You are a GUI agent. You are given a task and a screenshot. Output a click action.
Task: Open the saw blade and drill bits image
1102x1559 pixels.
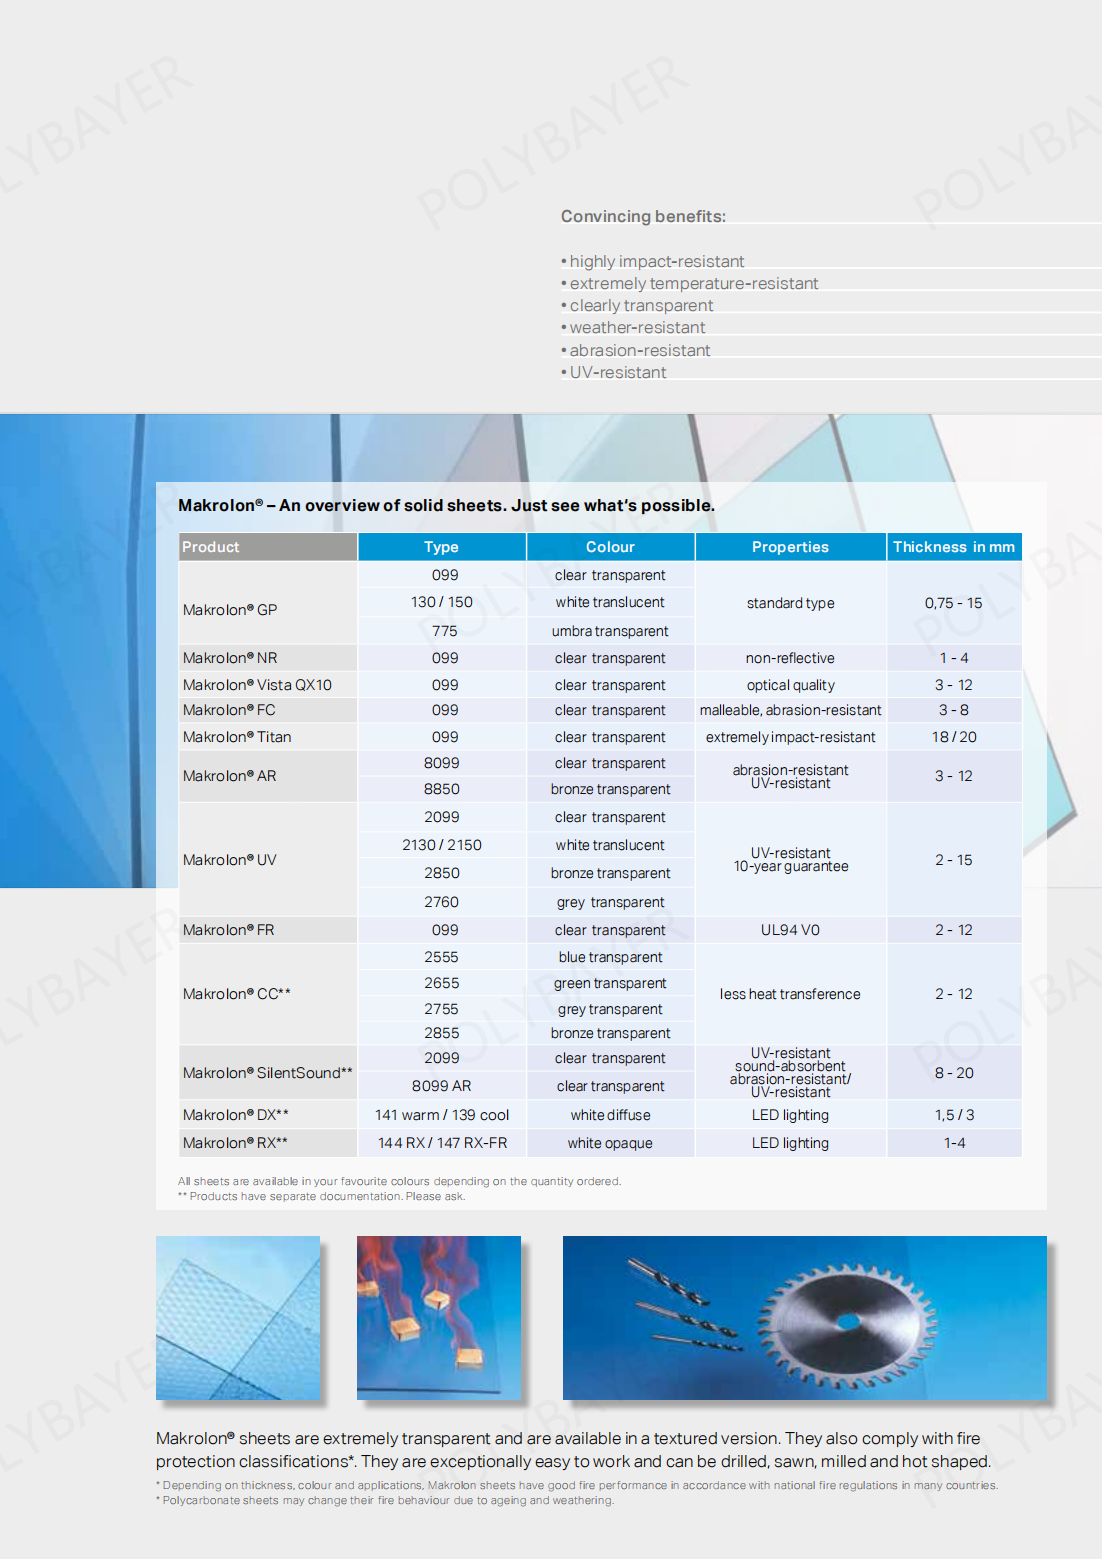tap(804, 1317)
